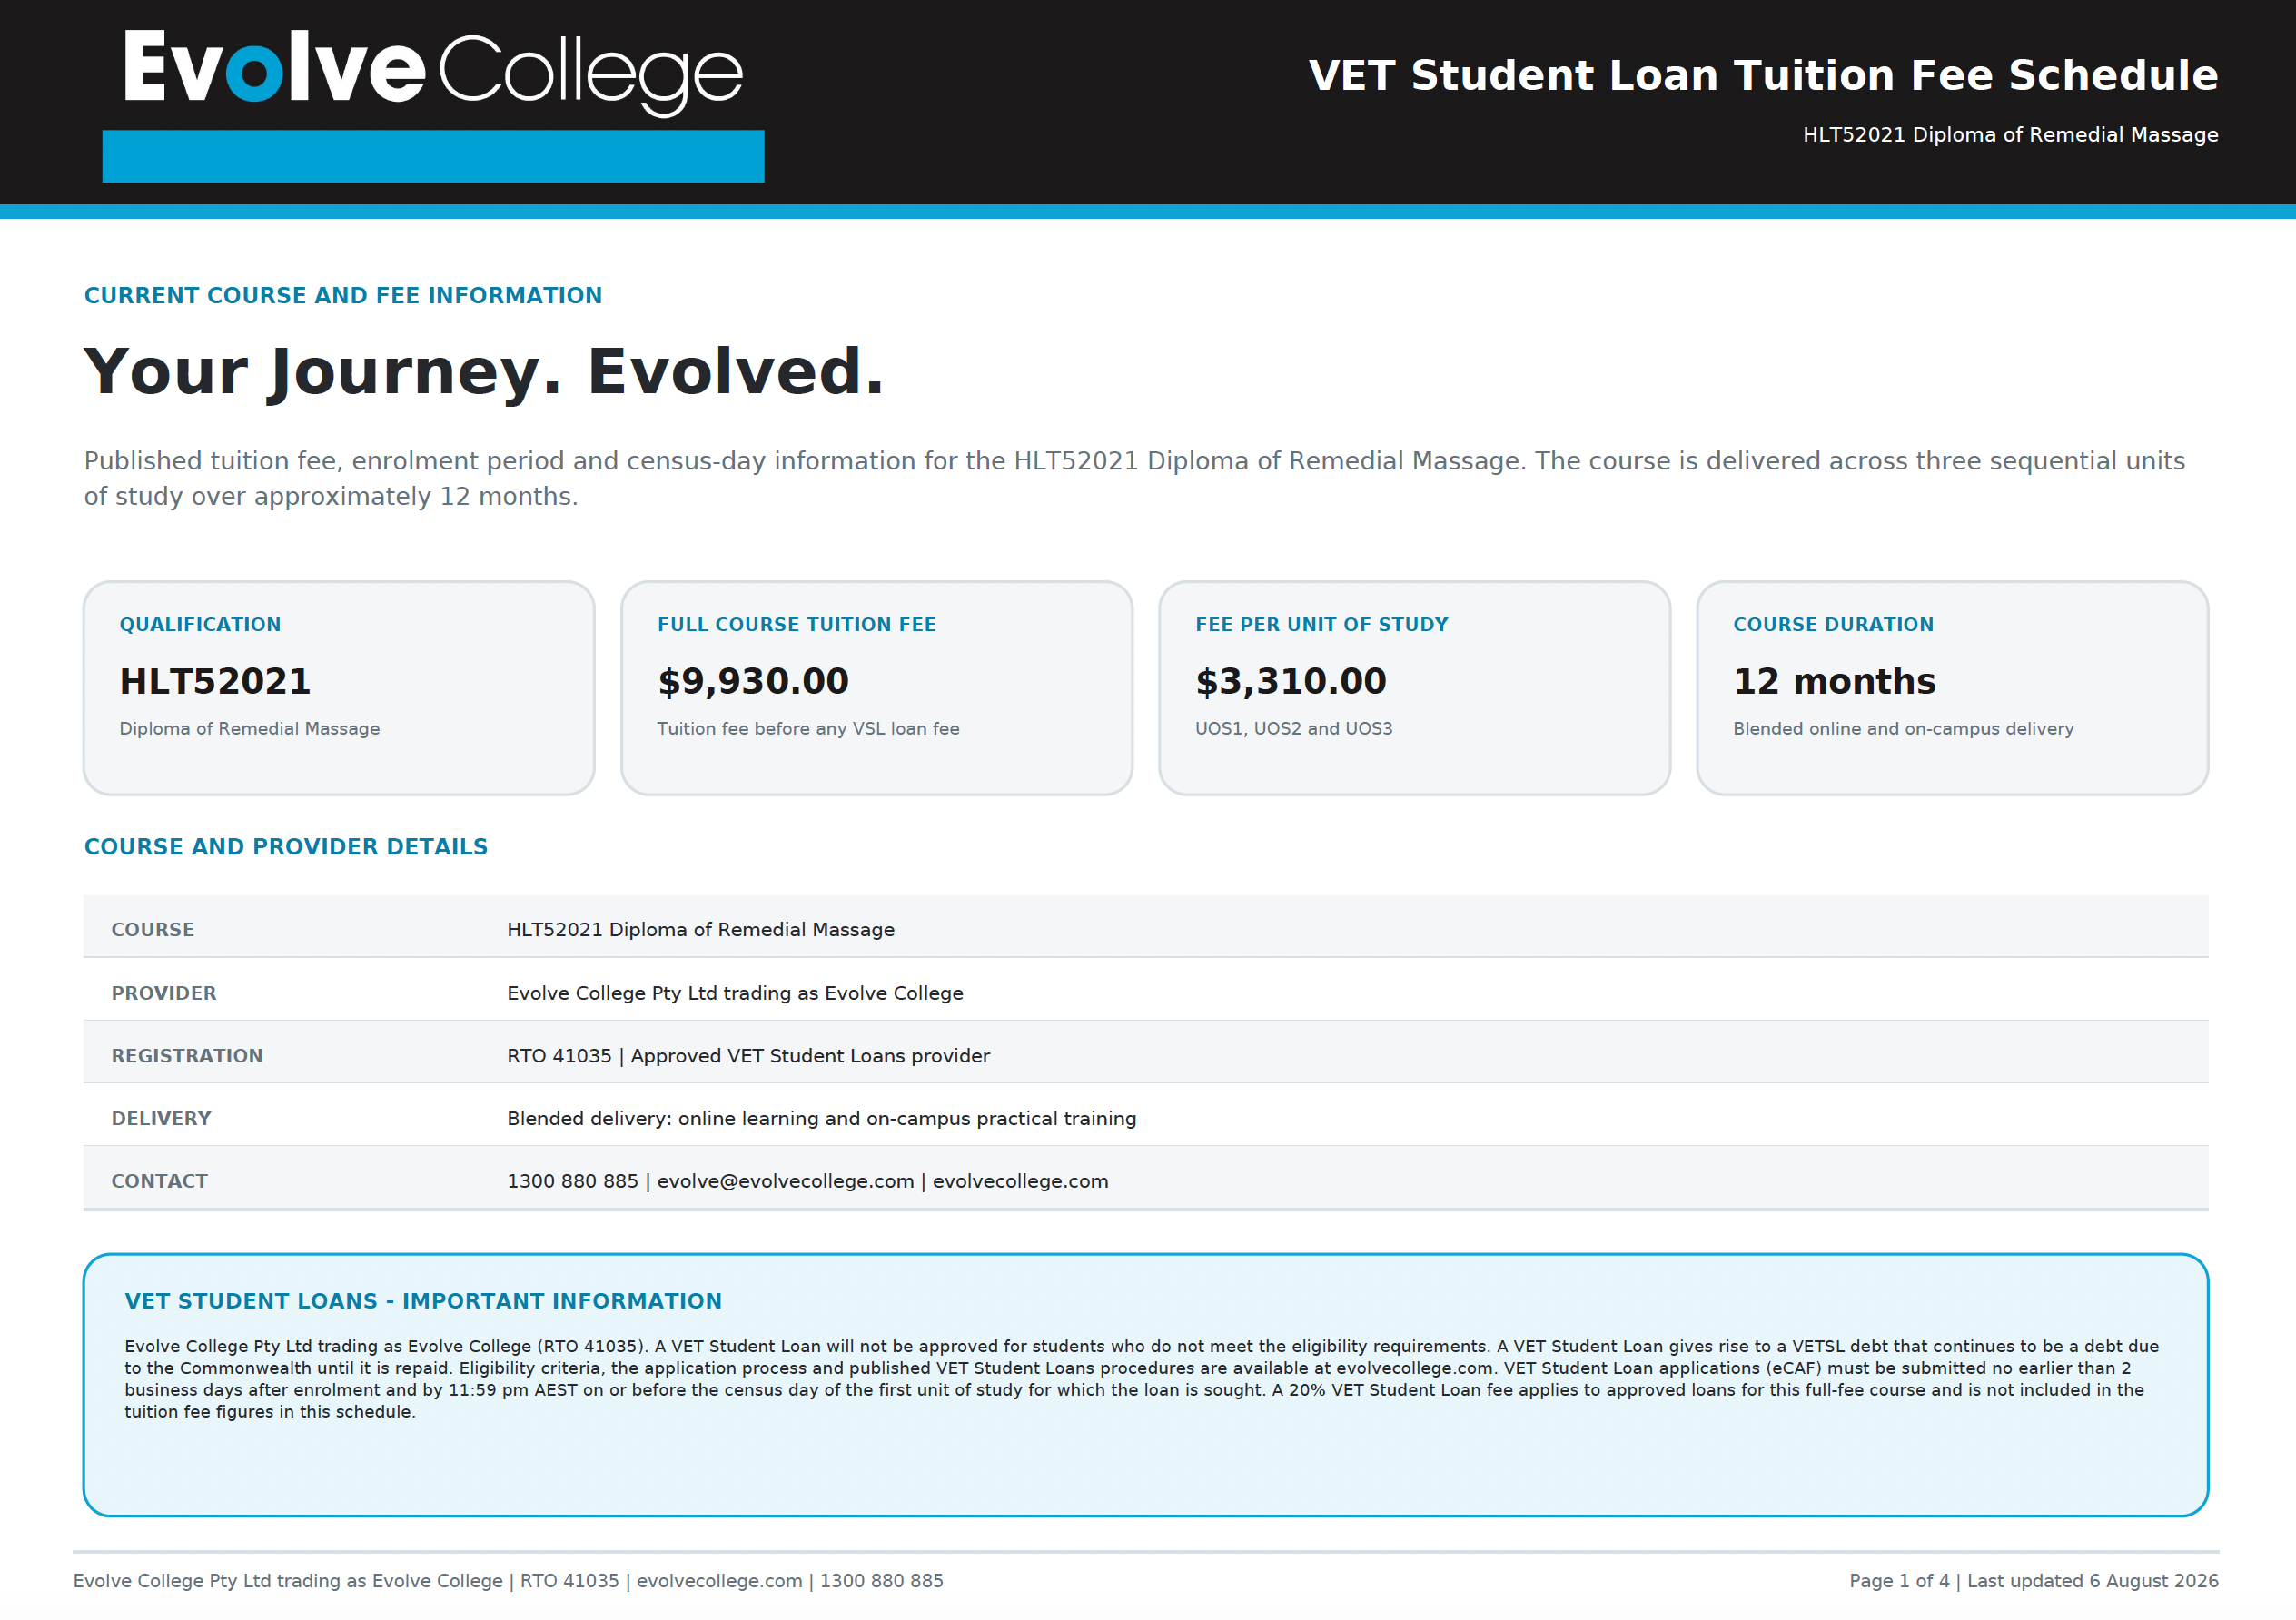Click the Page 1 of 4 footer indicator
The image size is (2296, 1620).
[x=1899, y=1581]
